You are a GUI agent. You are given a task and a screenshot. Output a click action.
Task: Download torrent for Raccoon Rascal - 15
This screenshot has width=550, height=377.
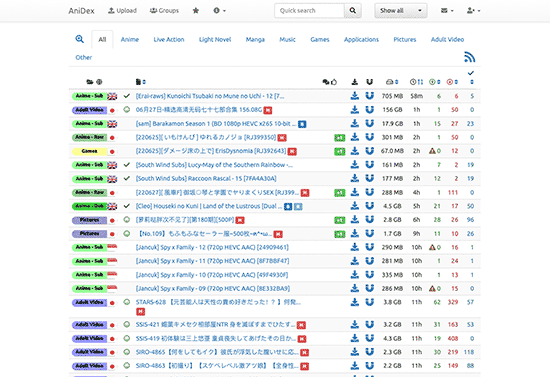point(355,179)
